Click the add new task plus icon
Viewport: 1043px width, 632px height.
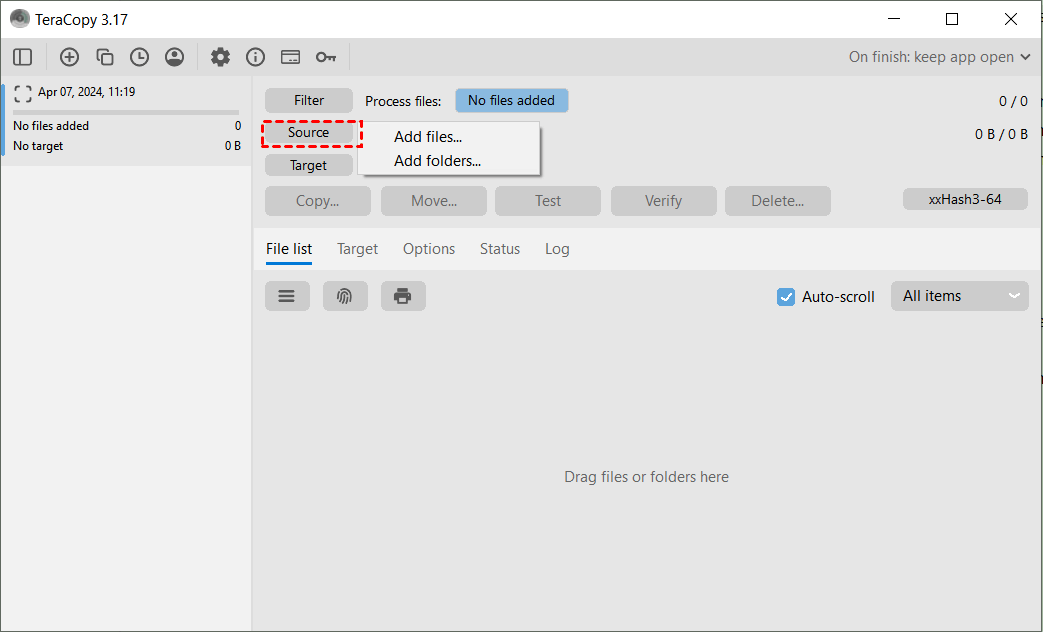(x=69, y=57)
